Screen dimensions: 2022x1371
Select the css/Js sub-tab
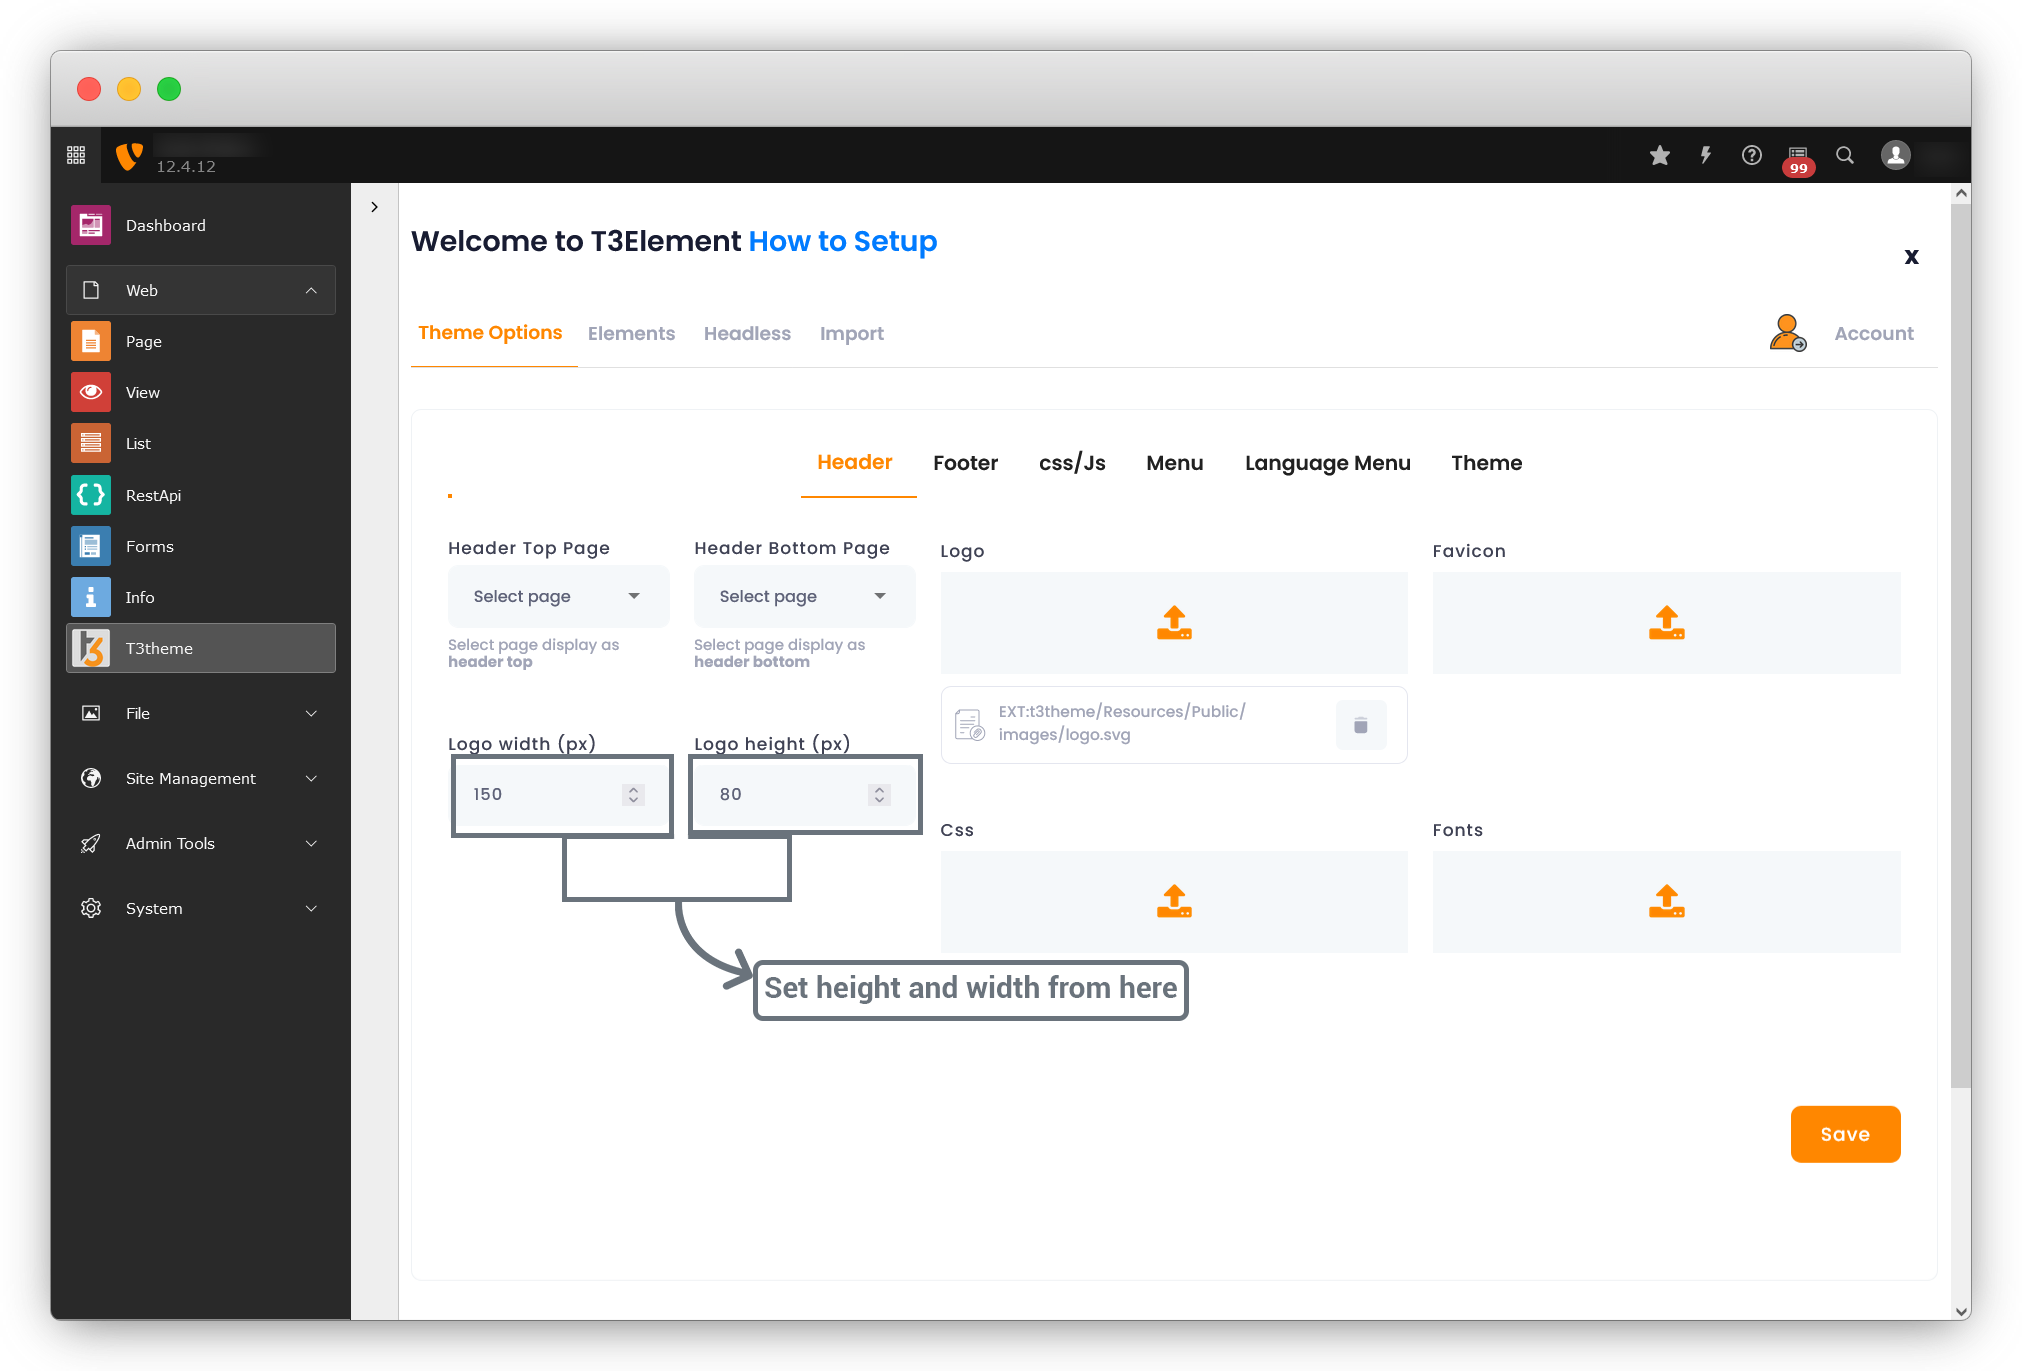pyautogui.click(x=1072, y=463)
